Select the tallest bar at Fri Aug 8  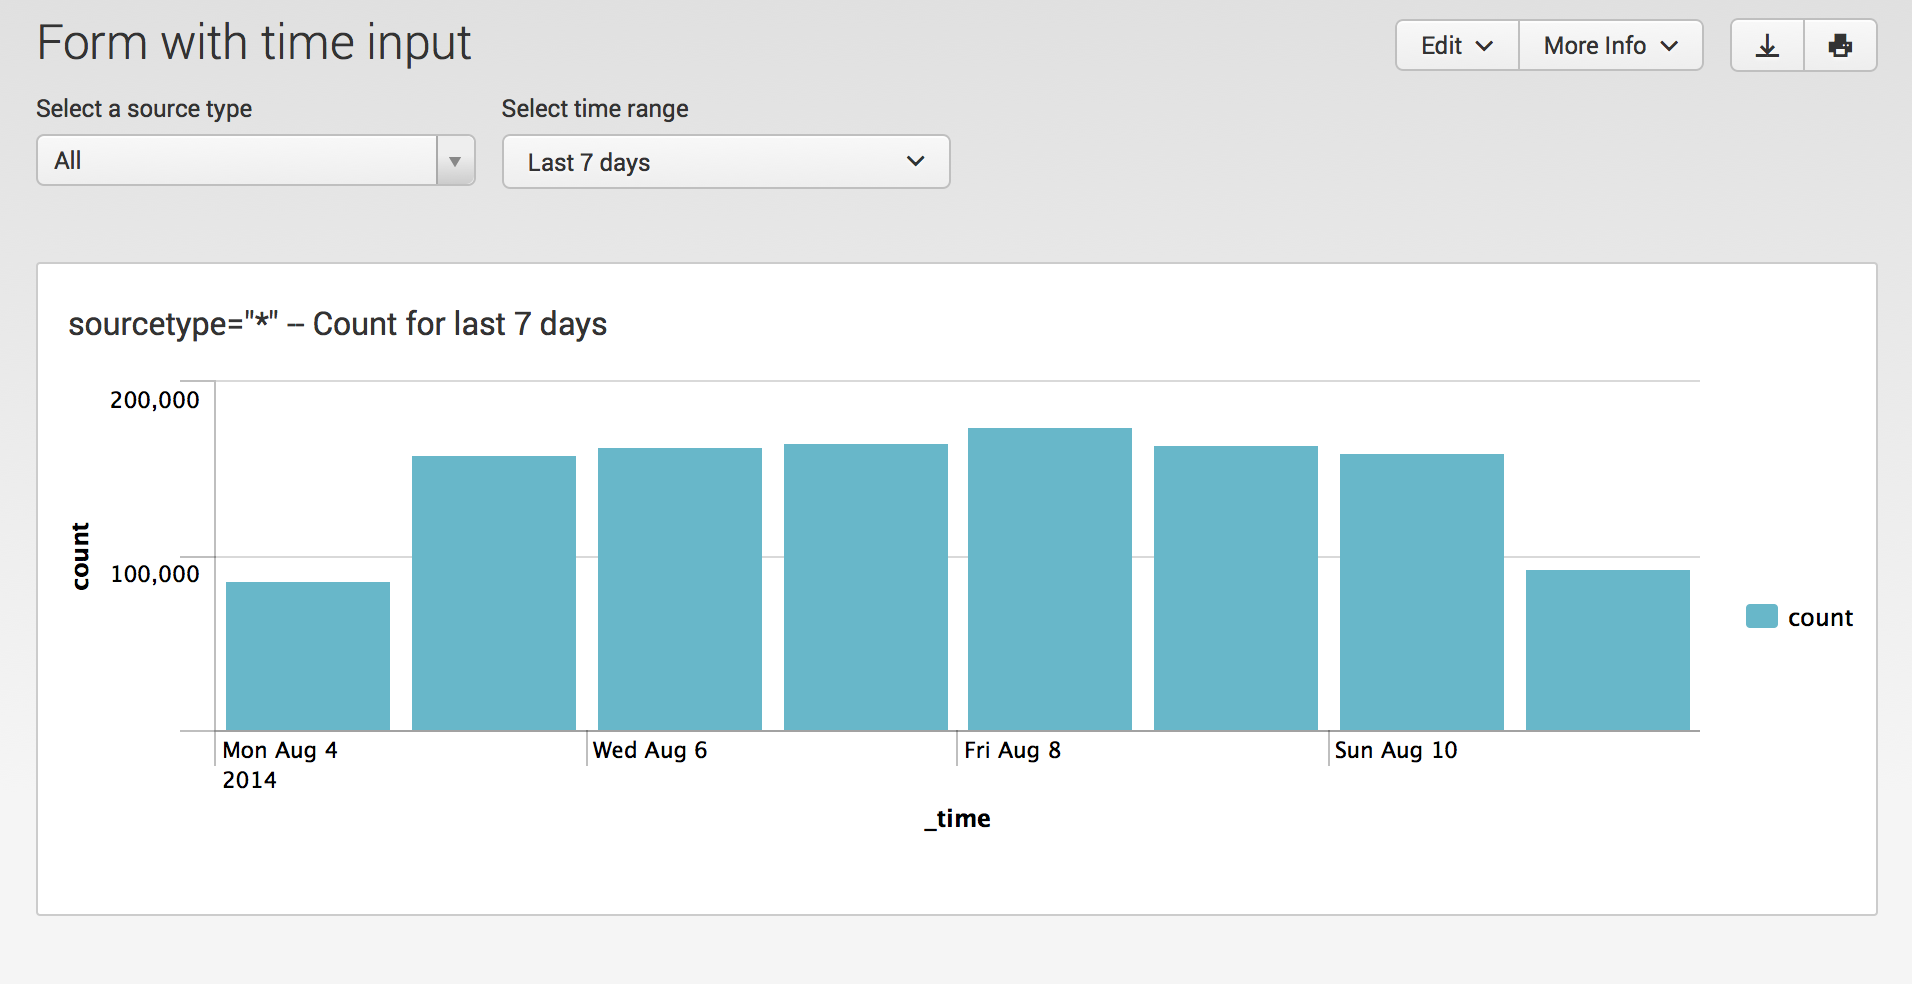point(1050,579)
